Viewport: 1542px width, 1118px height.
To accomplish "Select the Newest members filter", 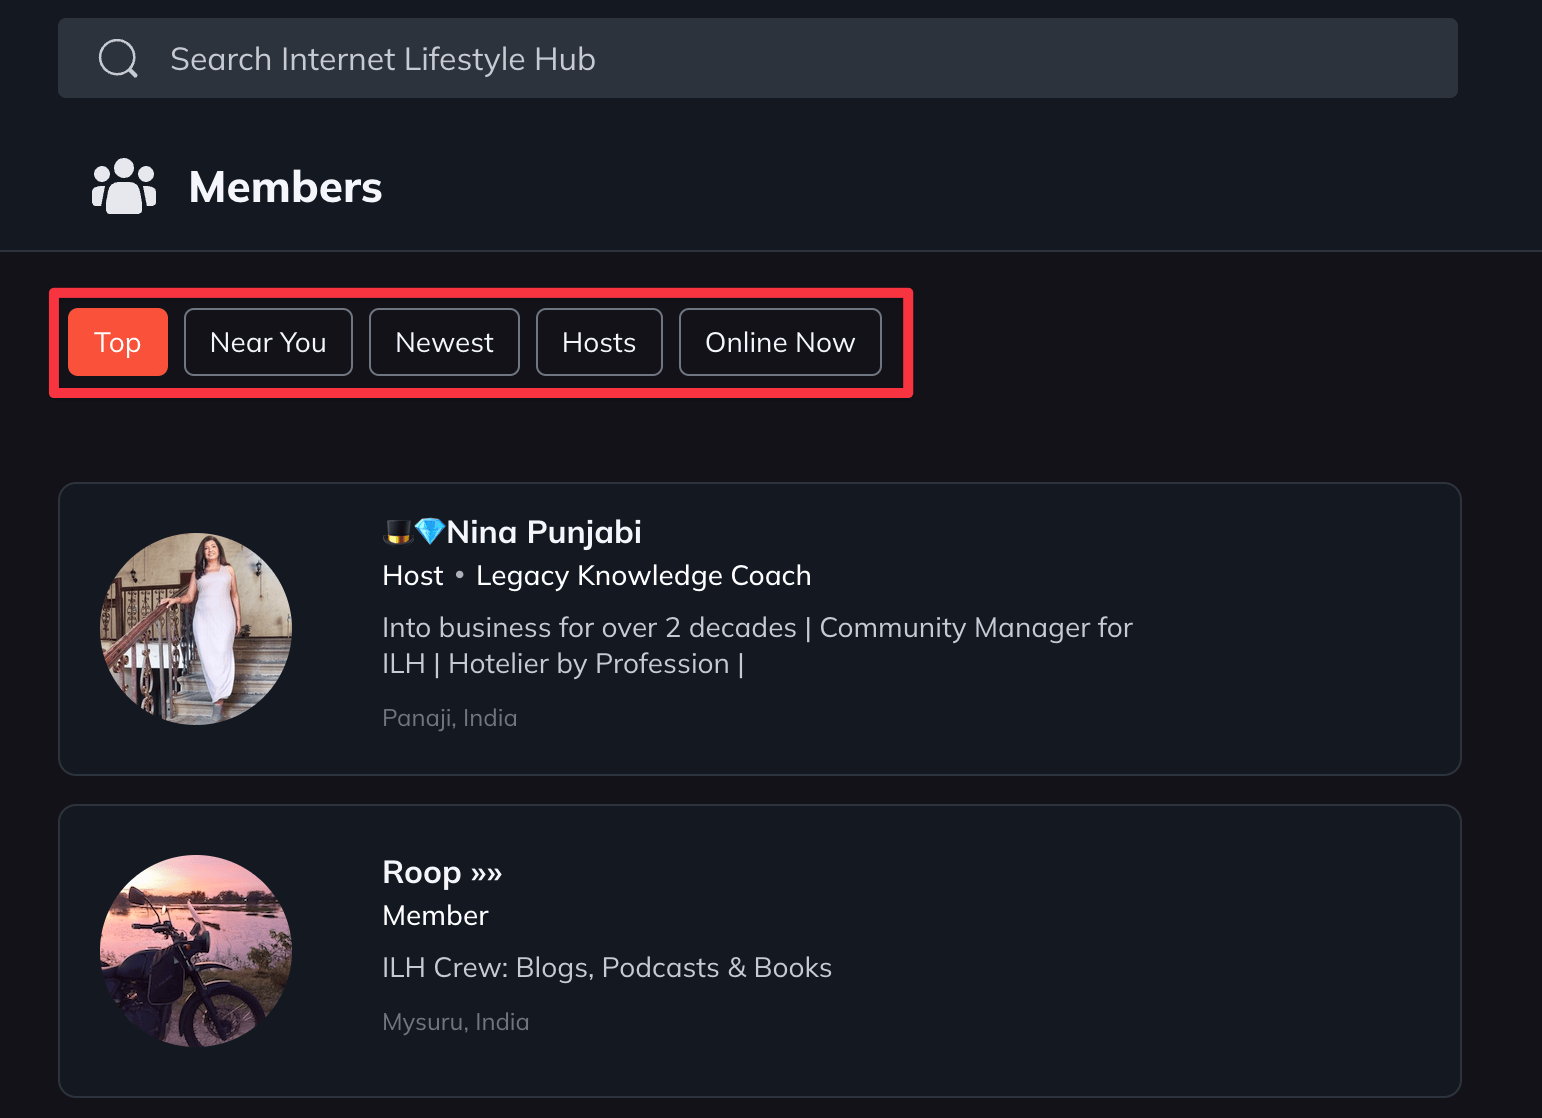I will pos(444,342).
